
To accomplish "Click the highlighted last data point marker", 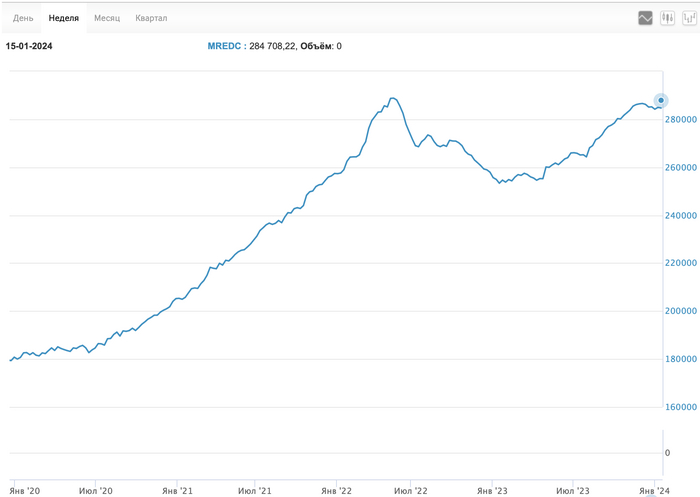I will tap(661, 100).
